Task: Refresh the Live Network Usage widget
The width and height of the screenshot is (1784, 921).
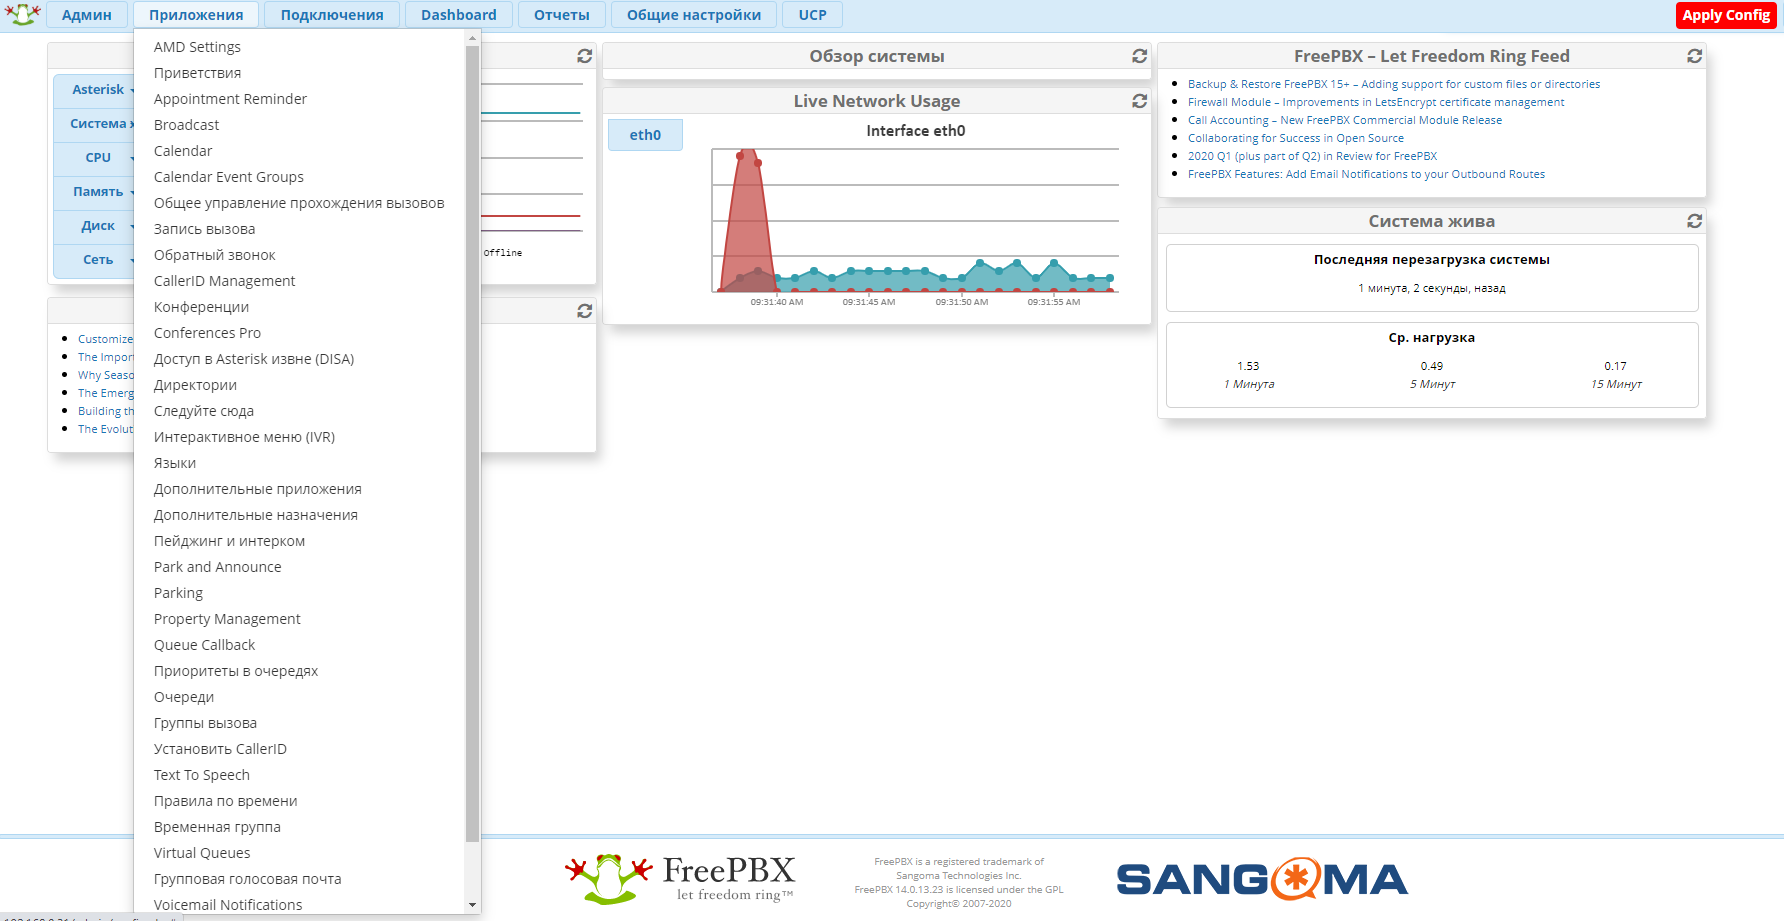Action: click(x=1139, y=101)
